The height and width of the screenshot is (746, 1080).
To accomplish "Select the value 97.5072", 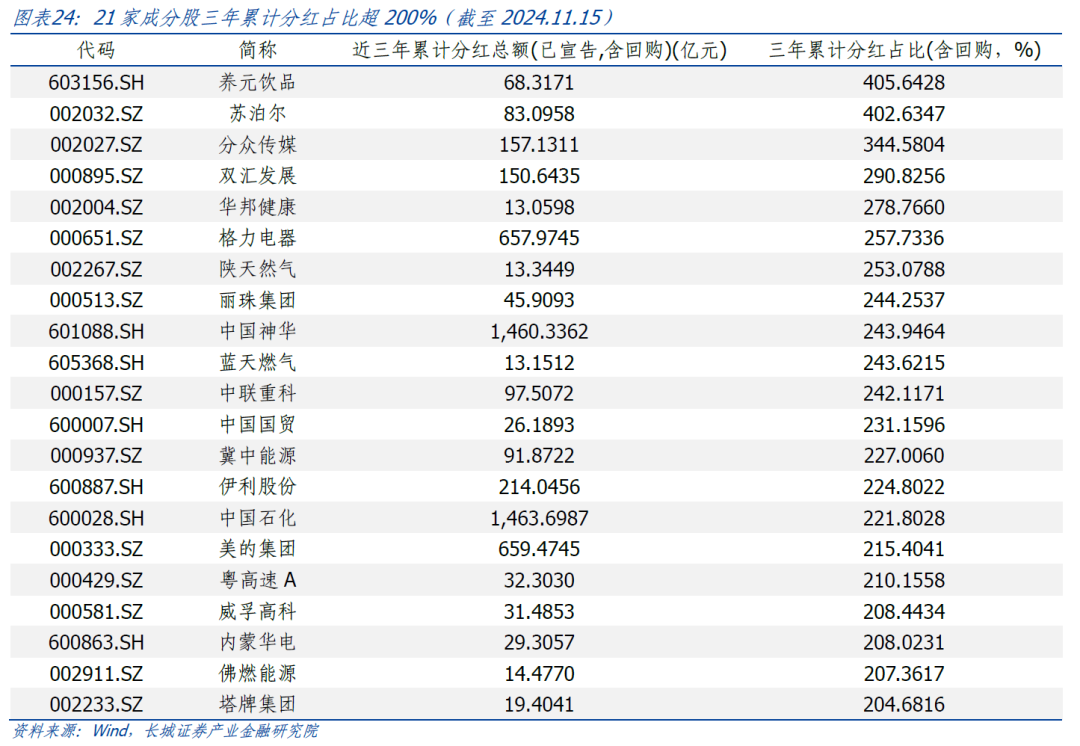I will 539,394.
